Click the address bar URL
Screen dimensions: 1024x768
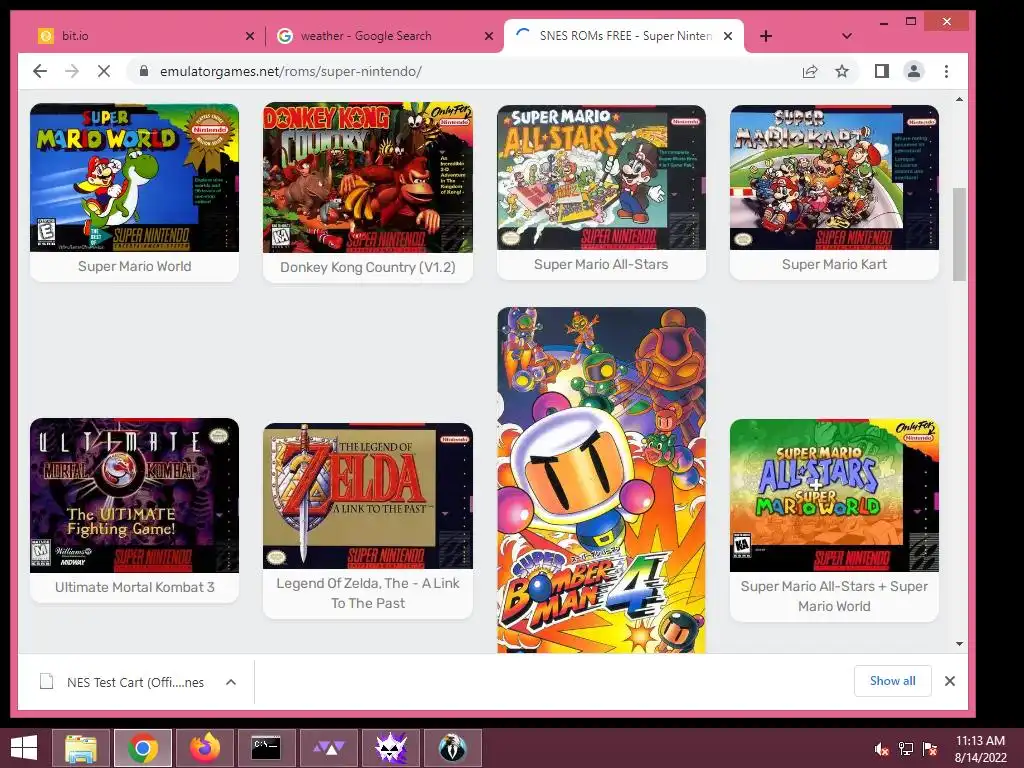[291, 71]
